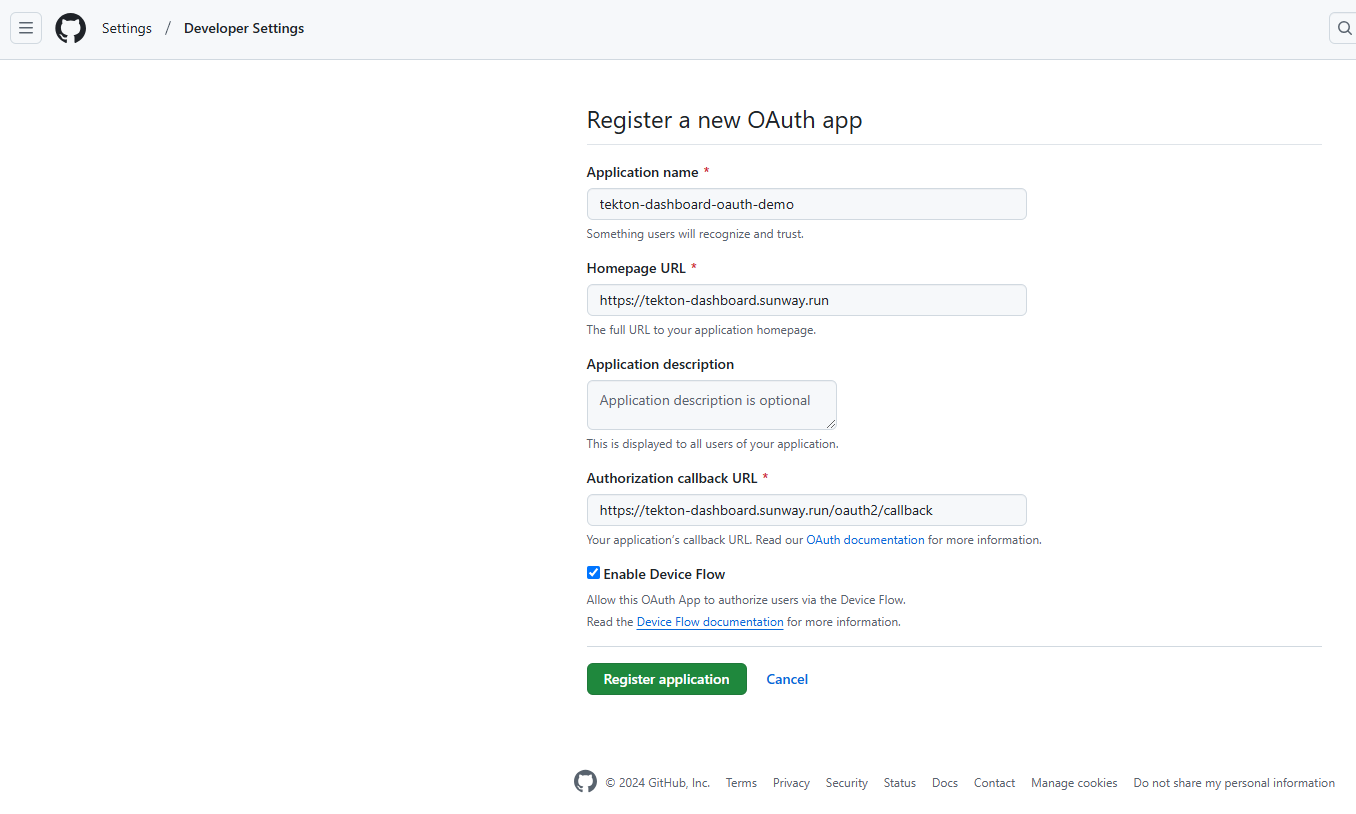The height and width of the screenshot is (814, 1356).
Task: Click the GitHub octocat logo in the header
Action: click(70, 27)
